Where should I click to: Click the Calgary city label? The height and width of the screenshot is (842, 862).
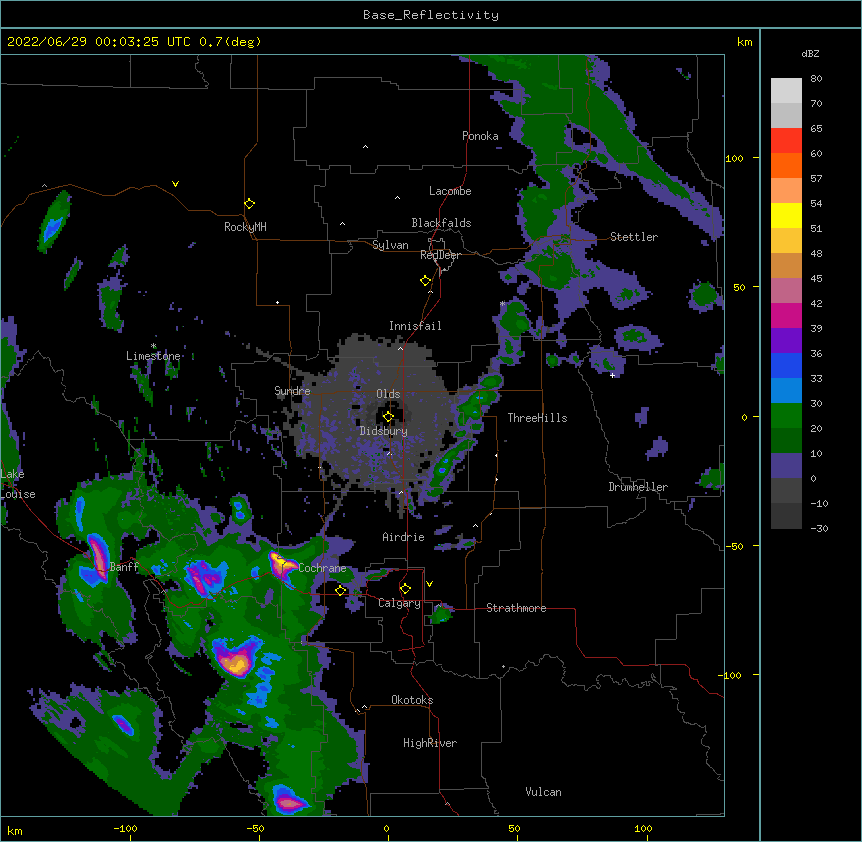click(399, 603)
